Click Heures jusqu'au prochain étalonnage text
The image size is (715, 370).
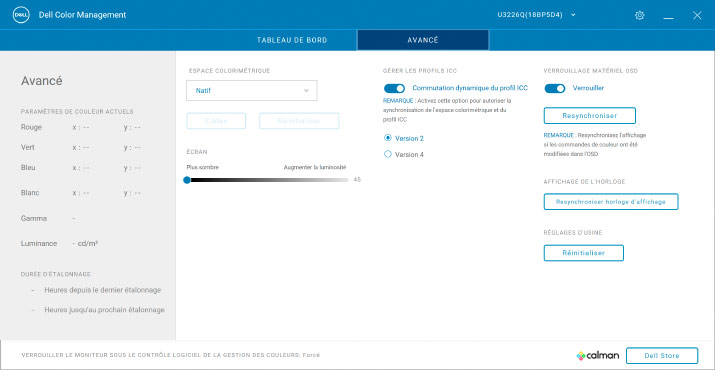click(104, 310)
